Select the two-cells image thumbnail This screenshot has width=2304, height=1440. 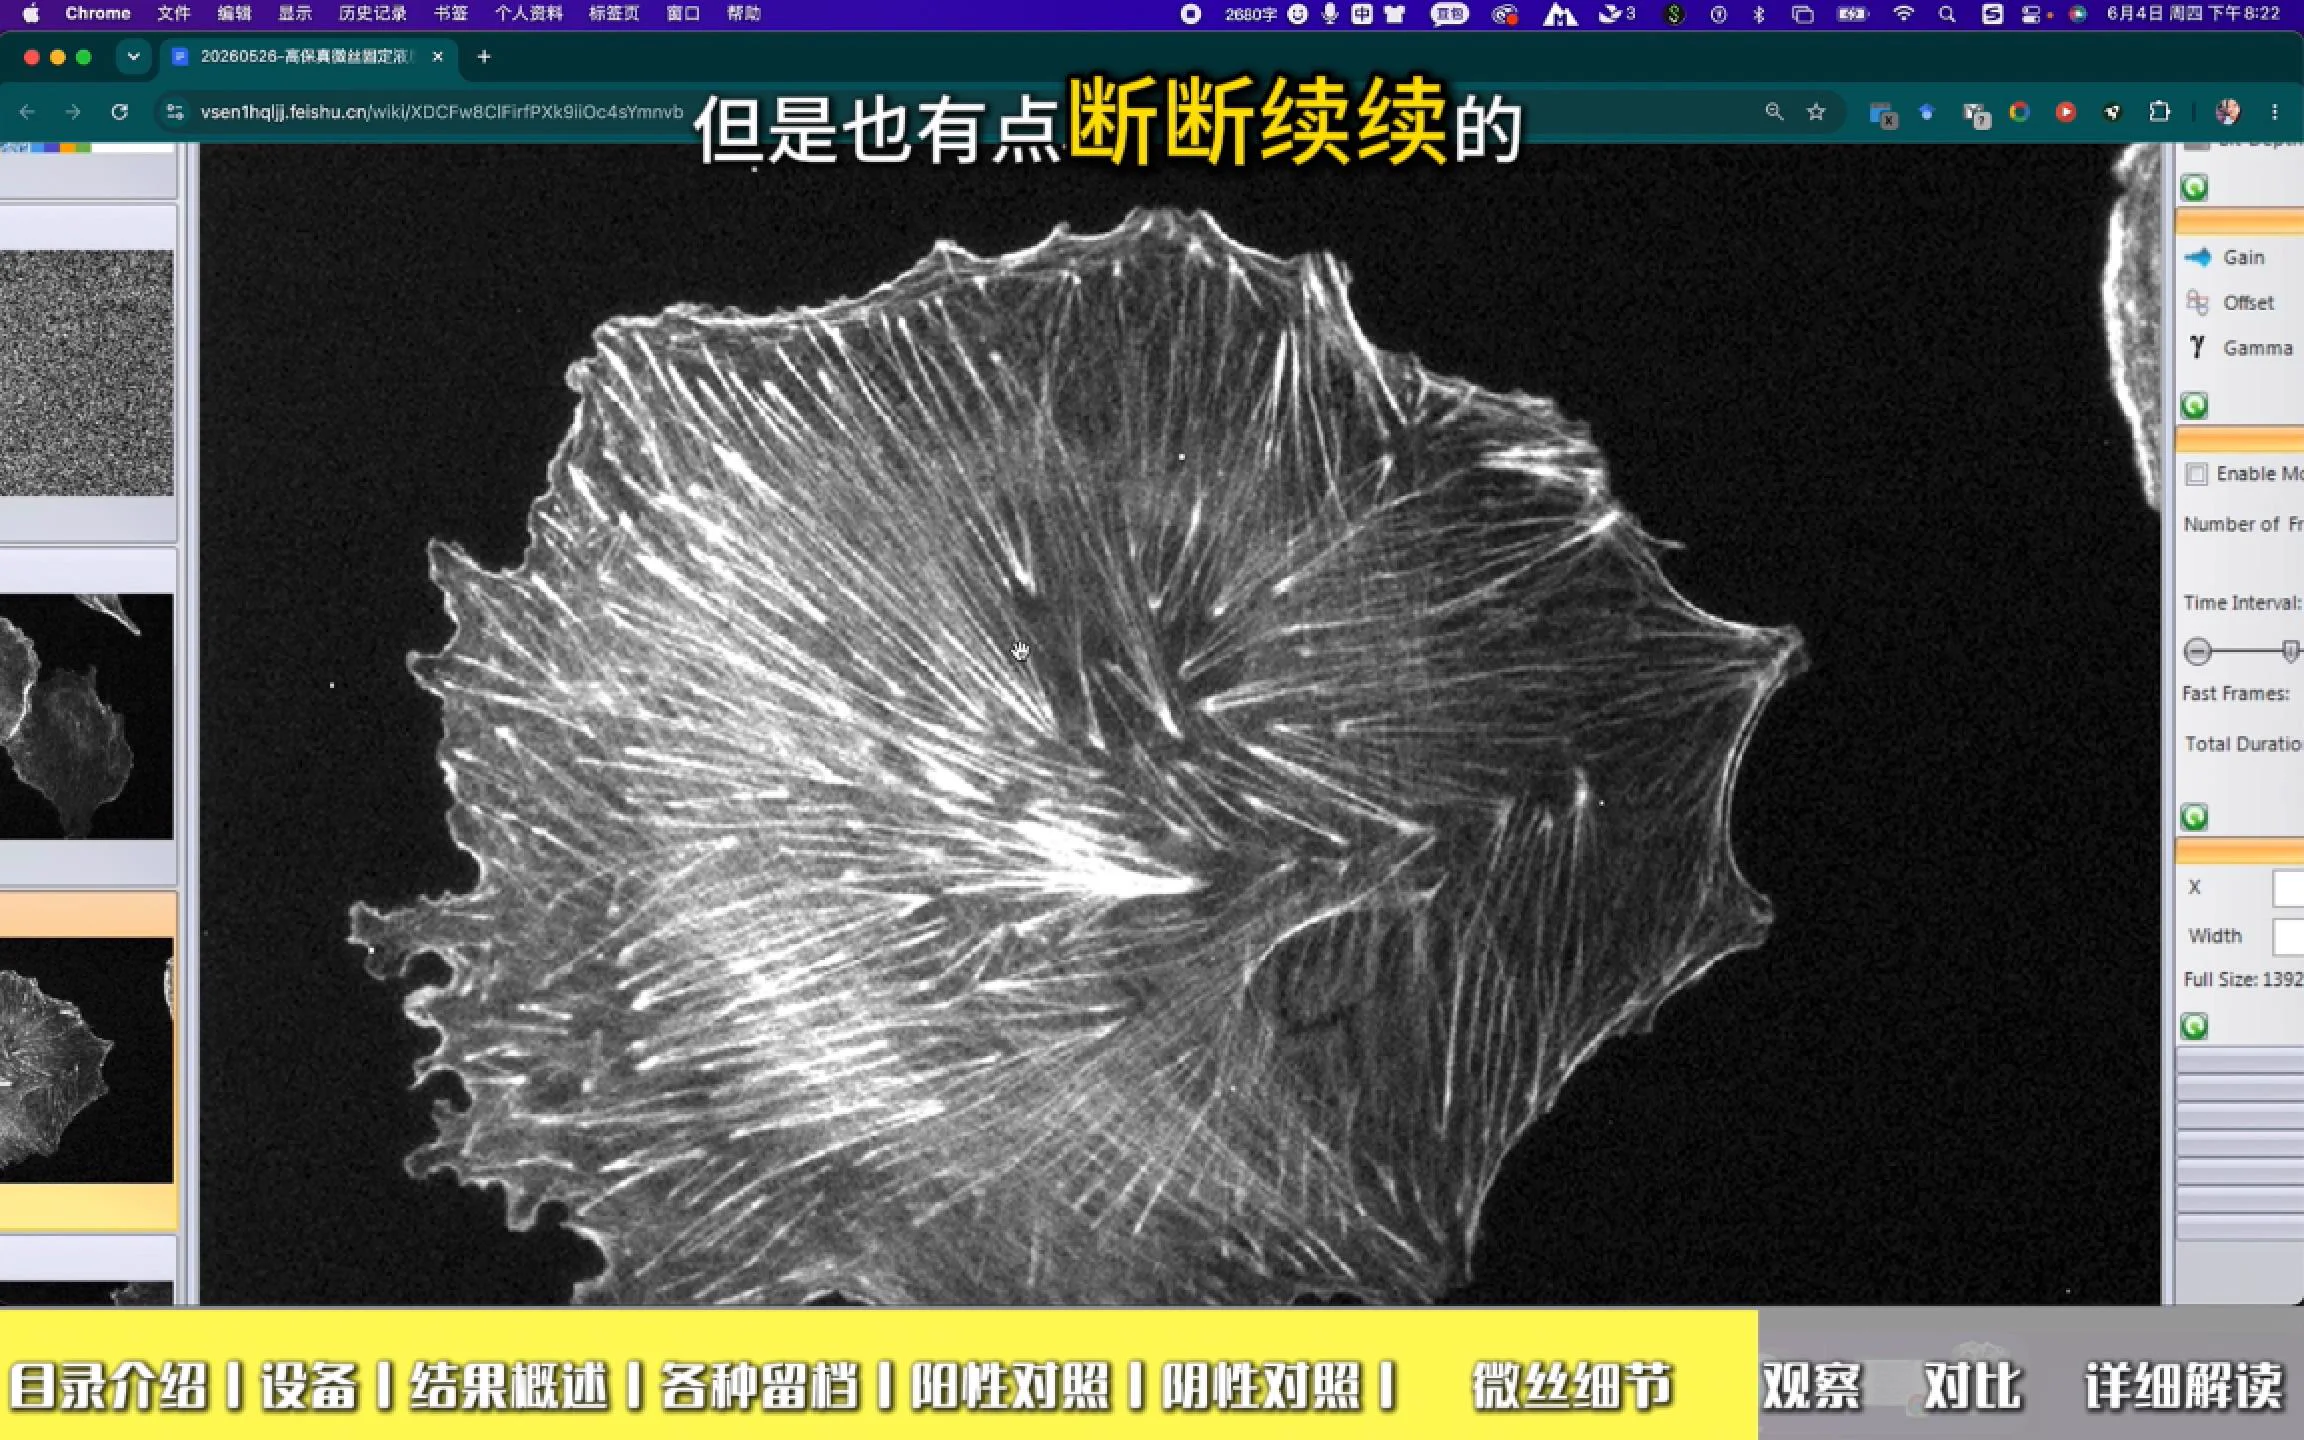[86, 716]
